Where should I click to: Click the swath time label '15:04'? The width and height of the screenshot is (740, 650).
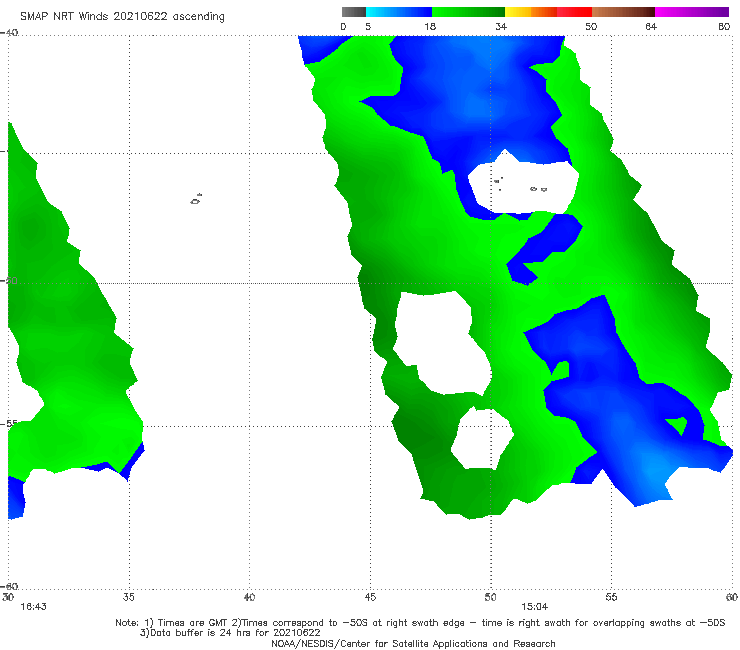534,607
